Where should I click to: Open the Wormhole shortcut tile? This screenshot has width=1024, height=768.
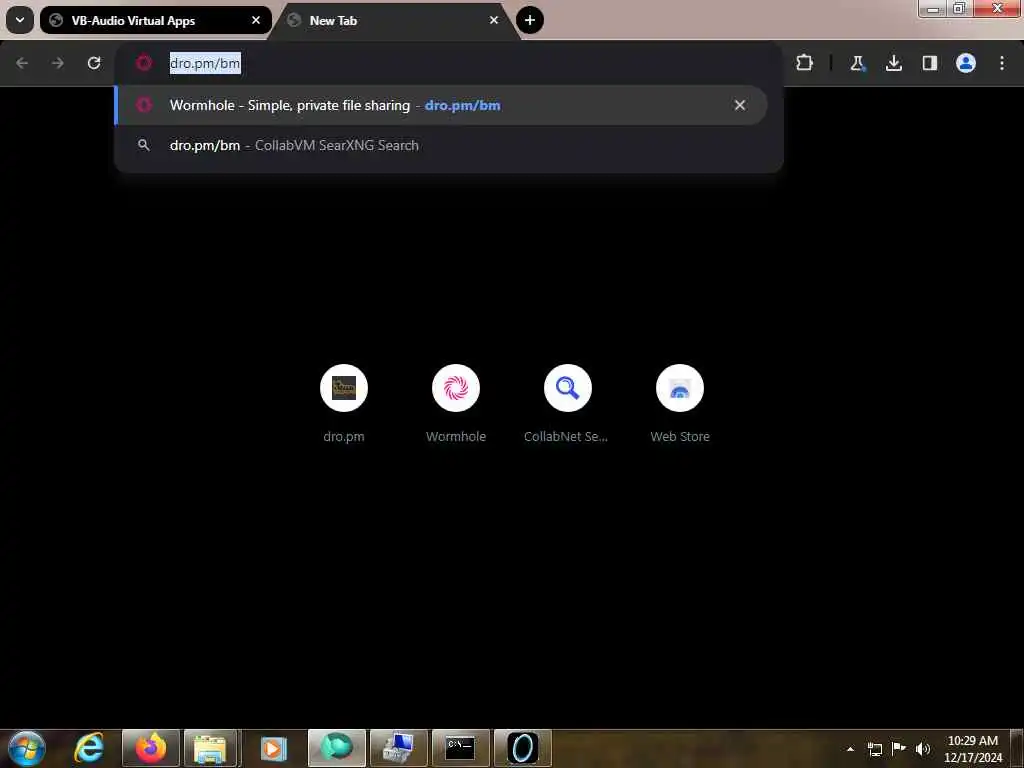pyautogui.click(x=456, y=404)
